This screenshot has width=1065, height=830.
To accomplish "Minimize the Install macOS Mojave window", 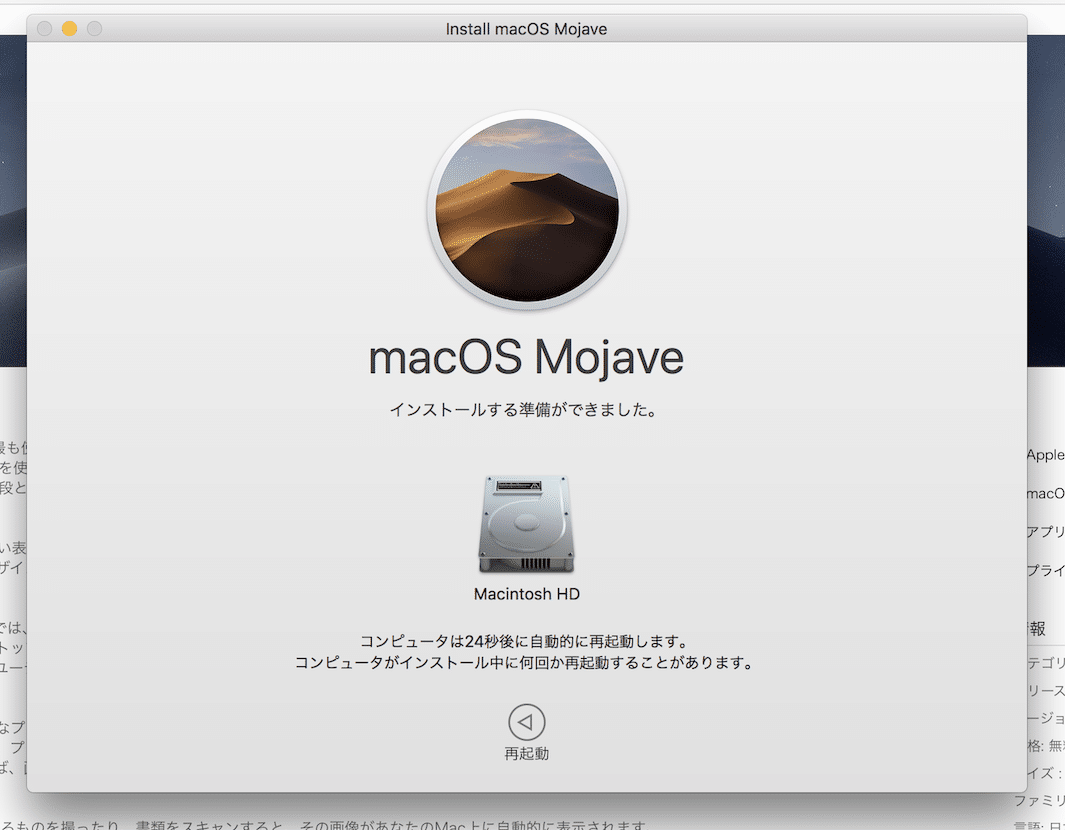I will pos(69,29).
